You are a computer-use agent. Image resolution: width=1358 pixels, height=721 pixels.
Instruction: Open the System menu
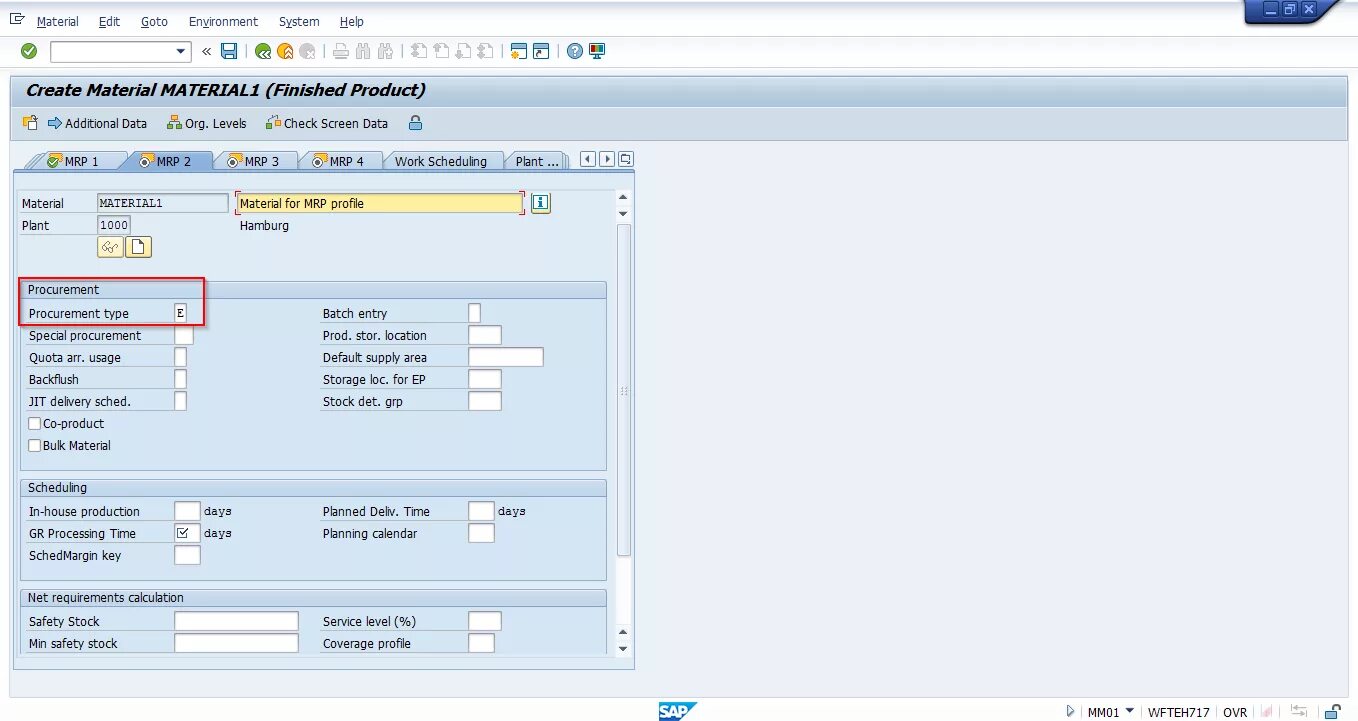coord(299,21)
